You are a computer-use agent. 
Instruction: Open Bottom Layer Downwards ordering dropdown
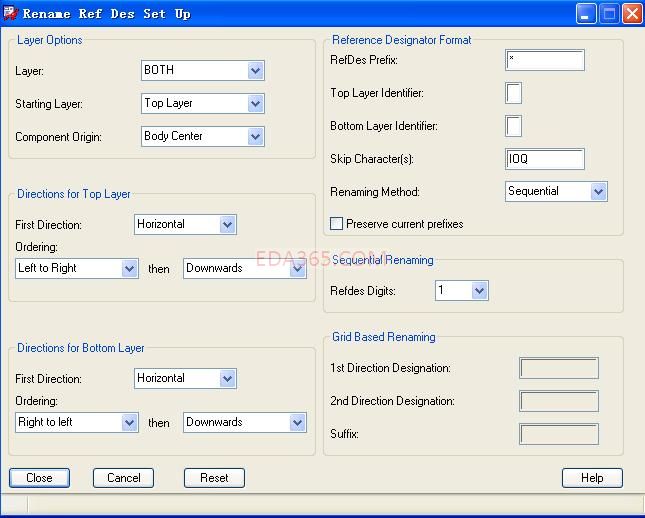pos(245,423)
